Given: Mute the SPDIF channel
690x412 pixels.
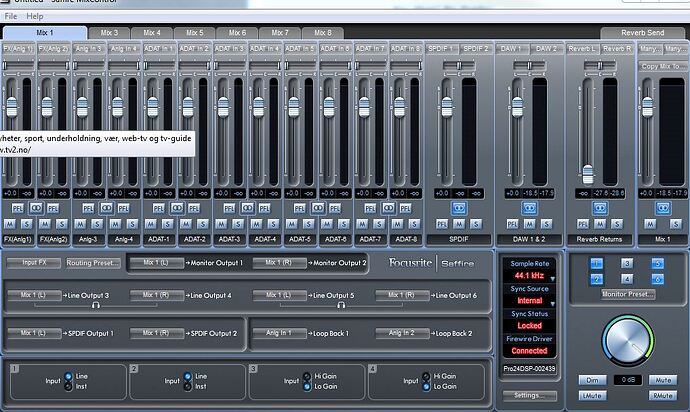Looking at the screenshot, I should click(x=459, y=224).
